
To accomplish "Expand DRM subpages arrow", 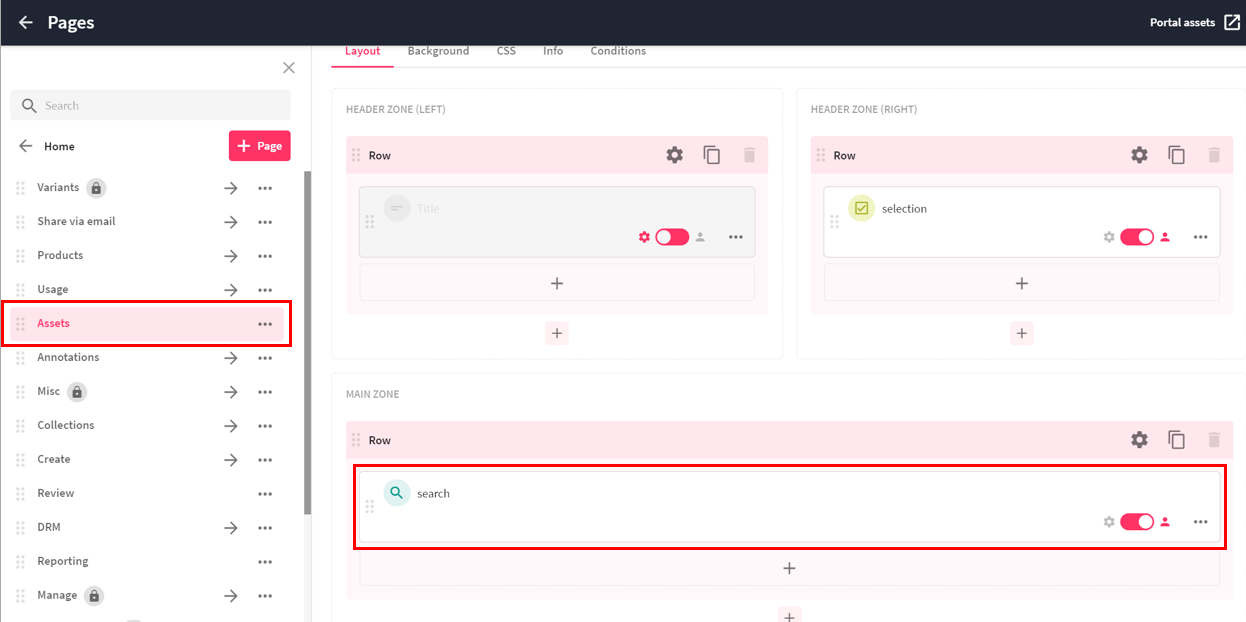I will coord(231,528).
